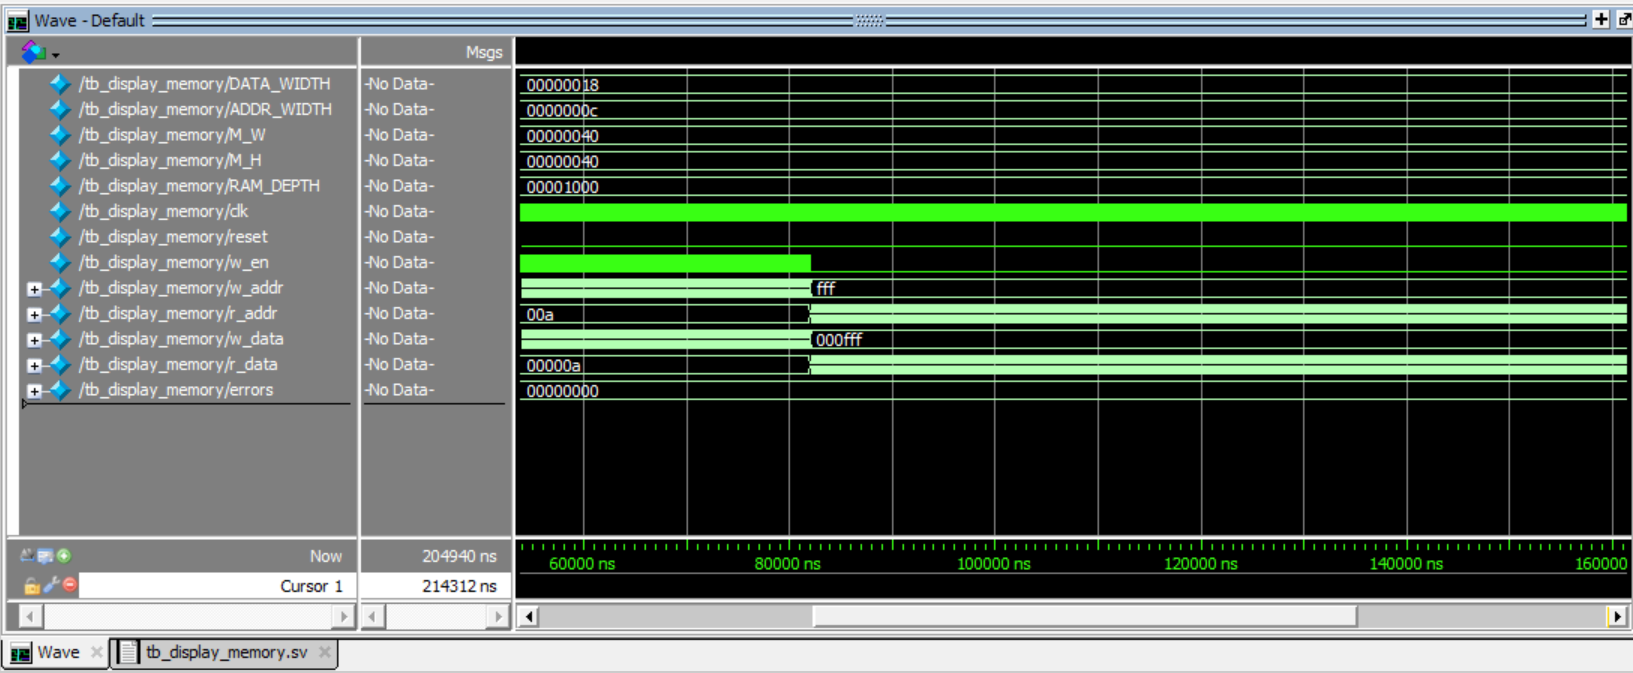Click the Cursor 1 time value field
The height and width of the screenshot is (673, 1633).
(436, 586)
